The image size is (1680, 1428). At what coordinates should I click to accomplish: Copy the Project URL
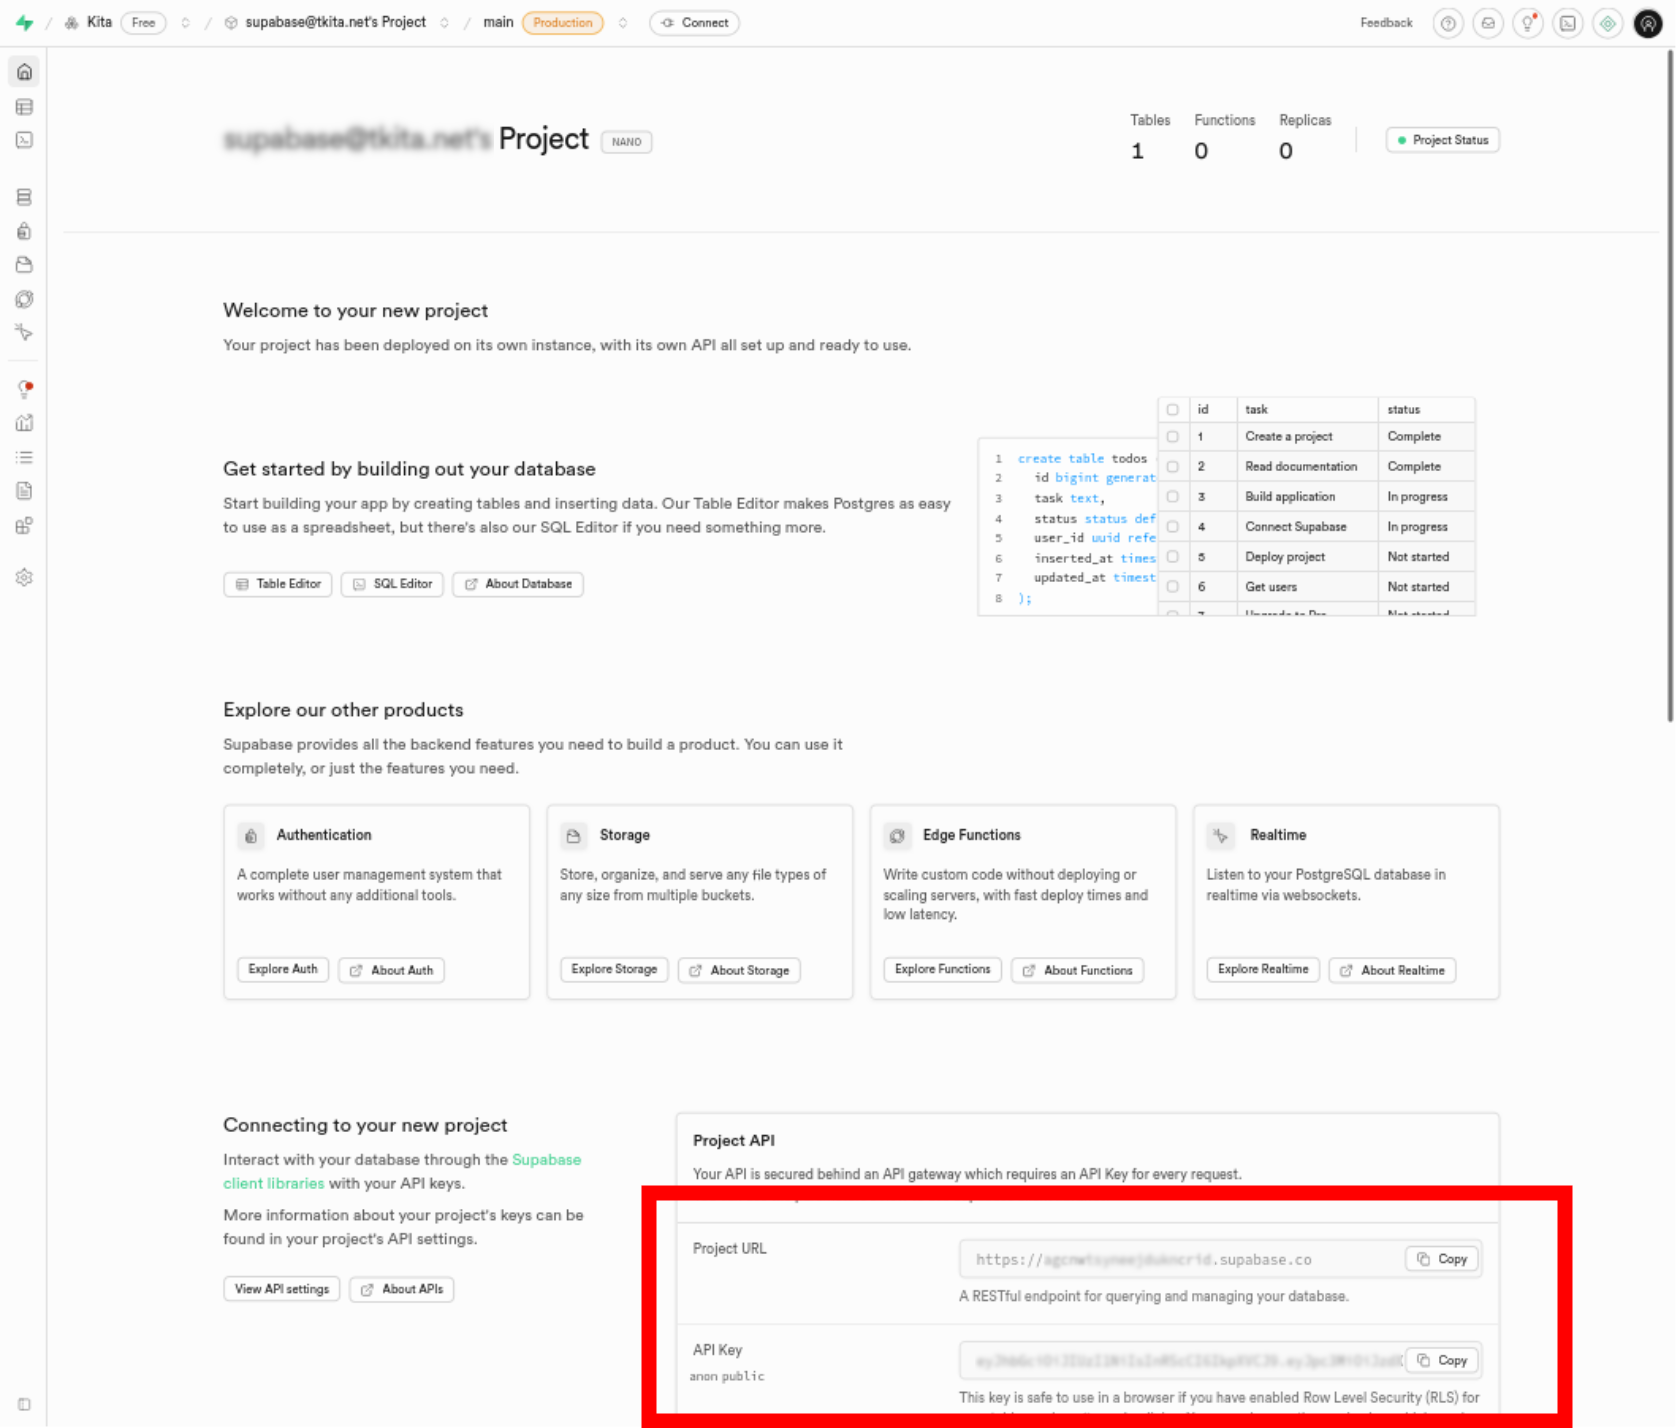[1441, 1259]
